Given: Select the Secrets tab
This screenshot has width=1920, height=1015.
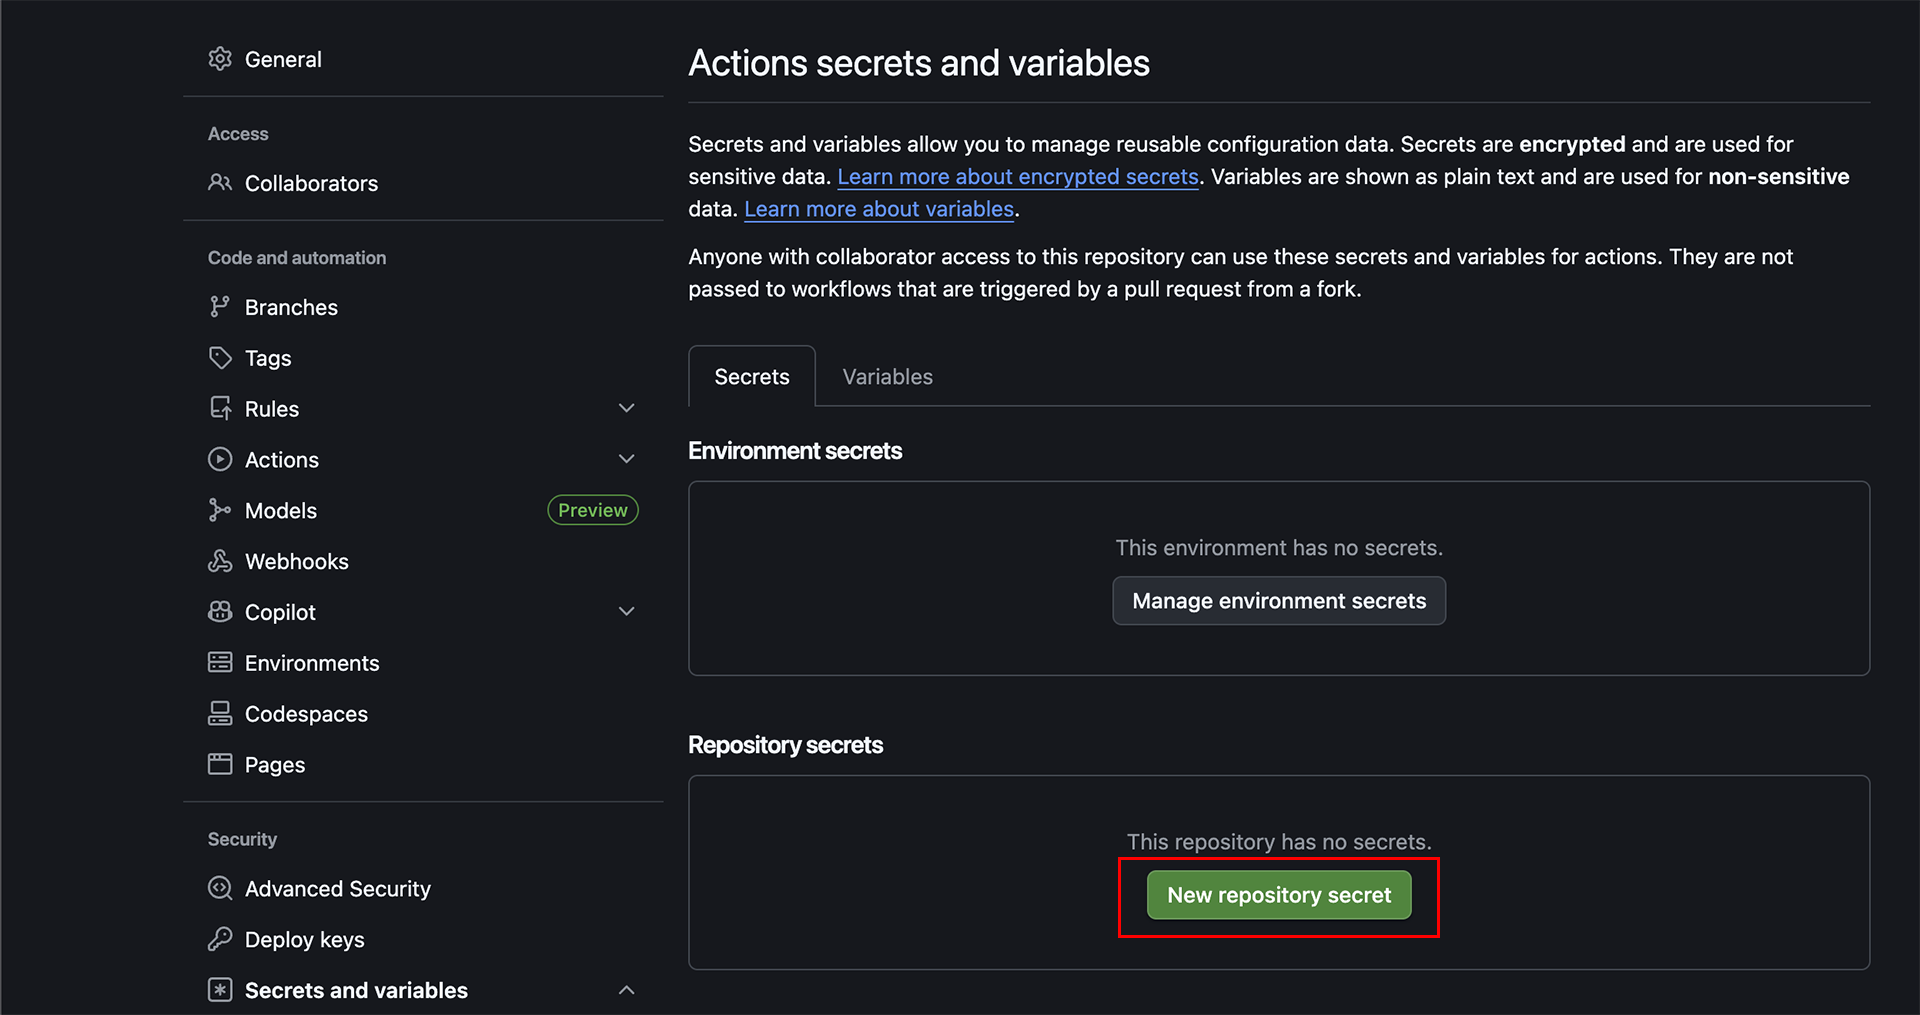Looking at the screenshot, I should coord(752,377).
